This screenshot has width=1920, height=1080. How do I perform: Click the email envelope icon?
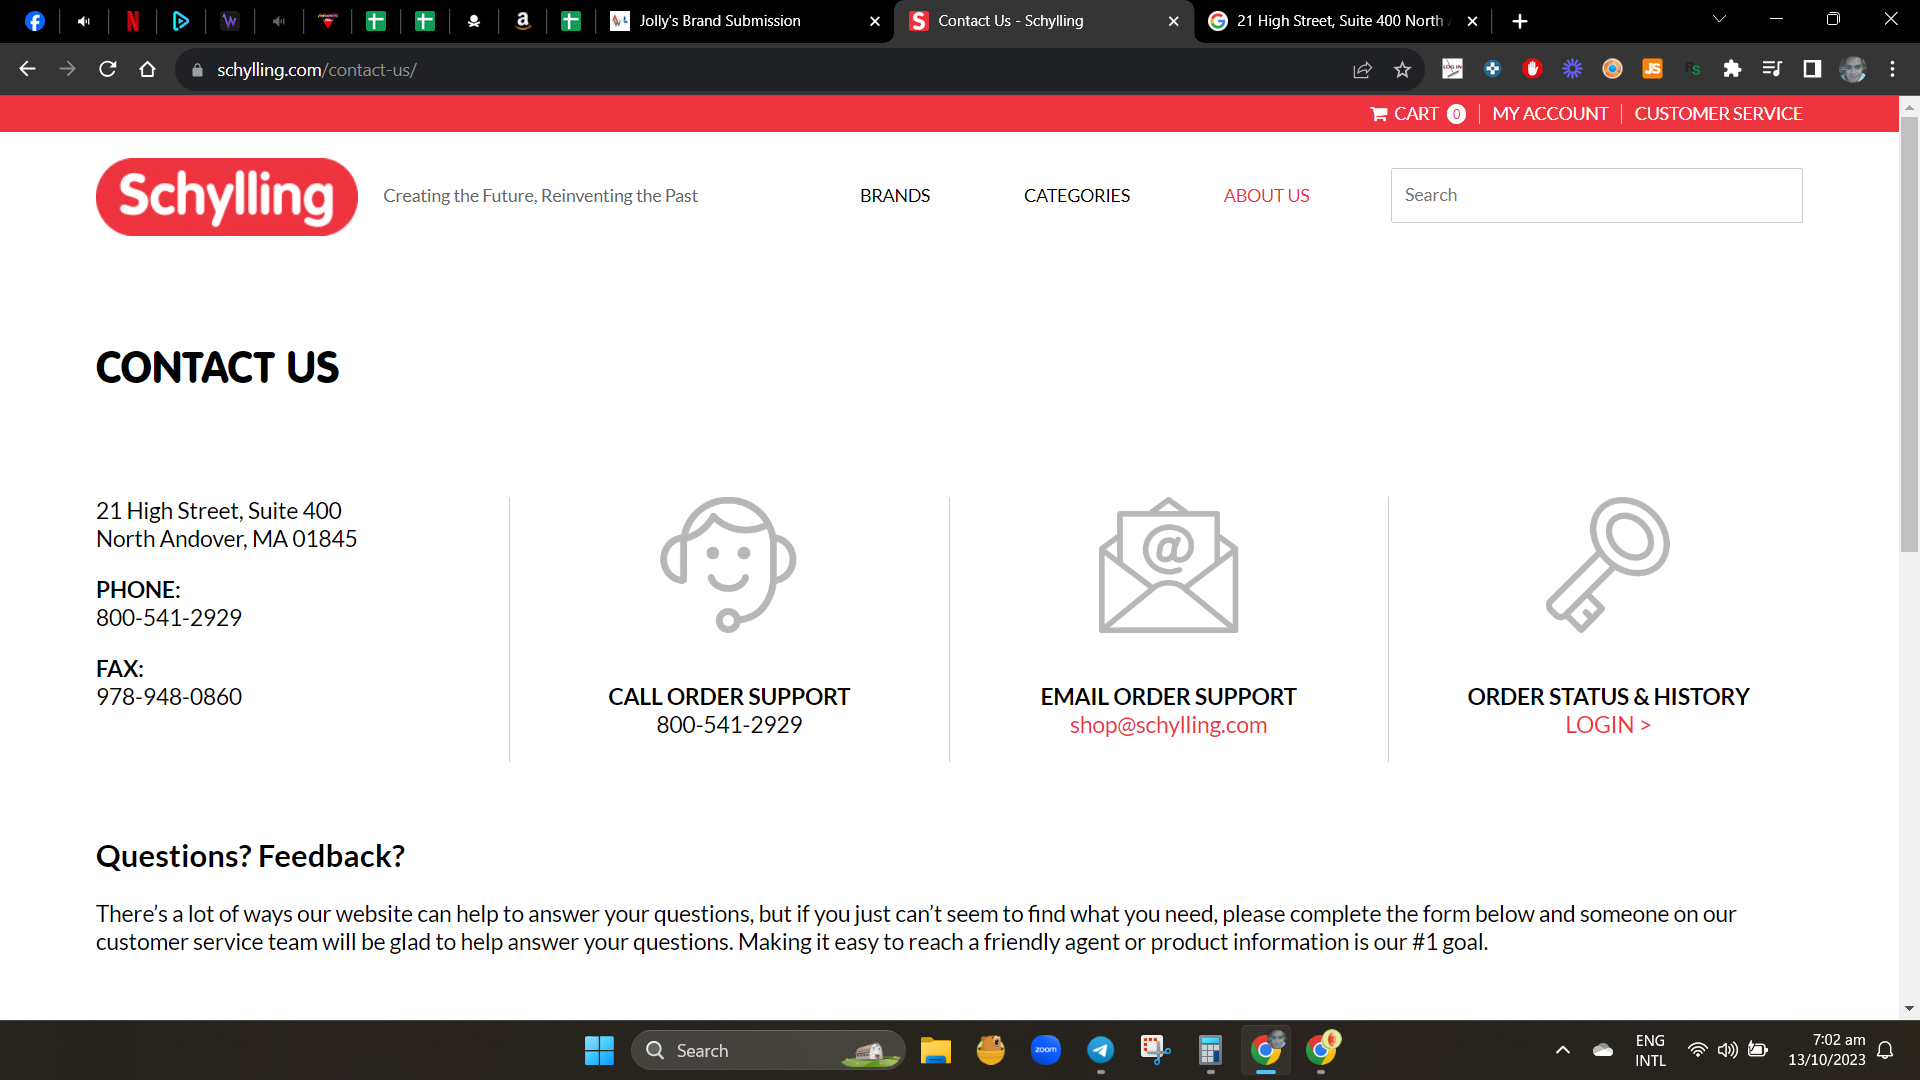[x=1168, y=565]
